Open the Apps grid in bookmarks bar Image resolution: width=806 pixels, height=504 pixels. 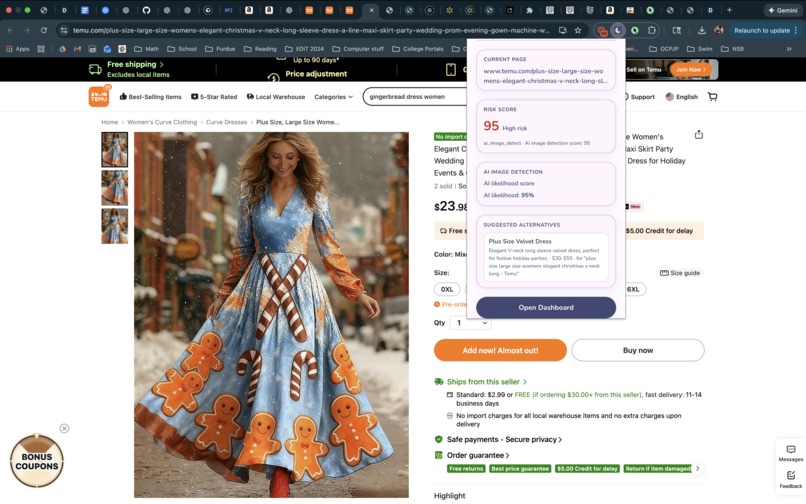[18, 49]
